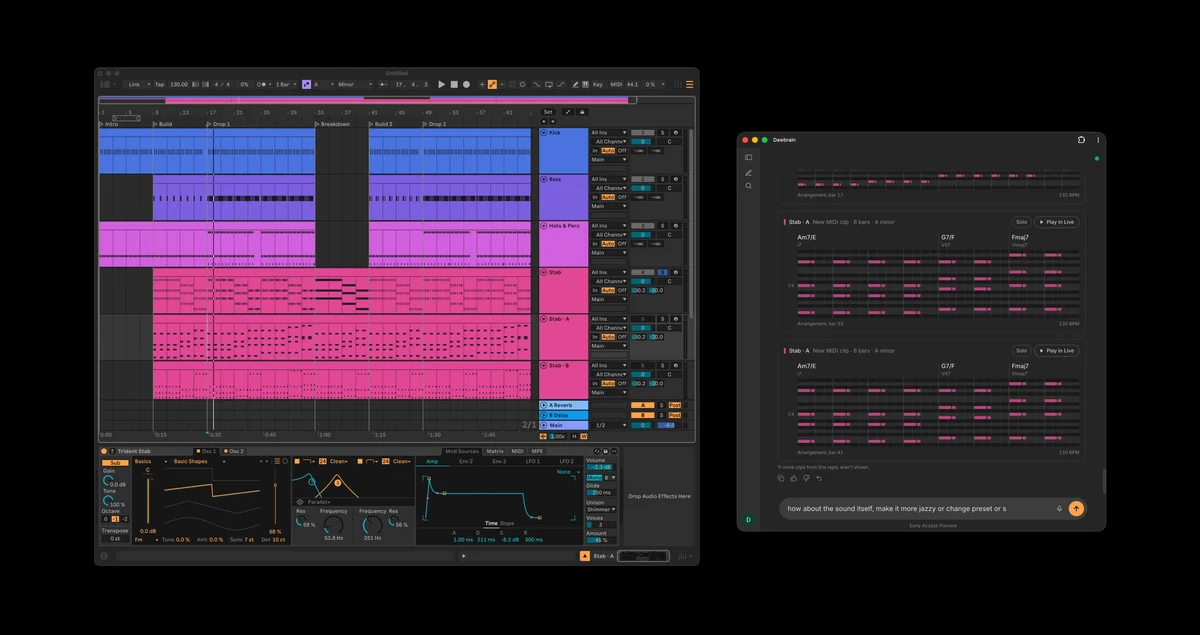Viewport: 1200px width, 635px height.
Task: Solo the Bass track
Action: point(662,179)
